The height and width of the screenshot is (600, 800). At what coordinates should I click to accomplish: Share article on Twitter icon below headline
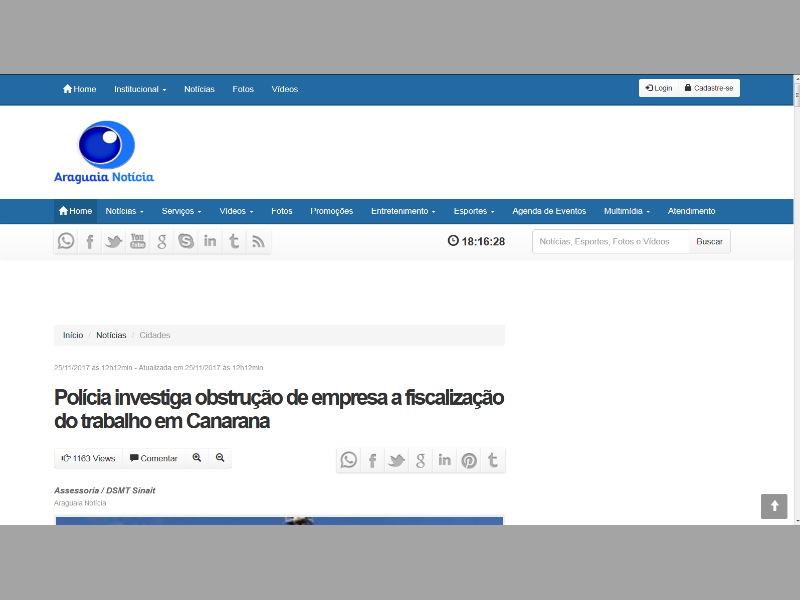point(396,460)
